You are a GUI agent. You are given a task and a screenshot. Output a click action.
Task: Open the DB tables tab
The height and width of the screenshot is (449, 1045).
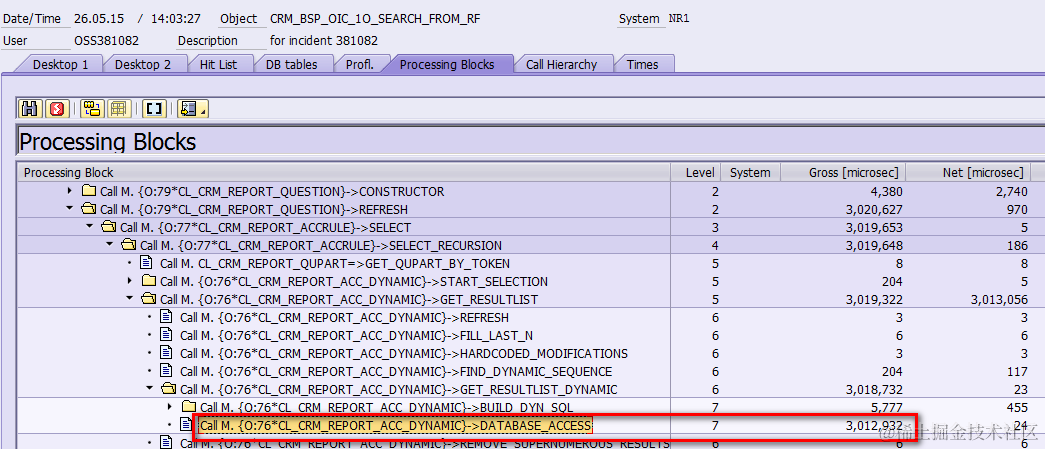pyautogui.click(x=291, y=65)
